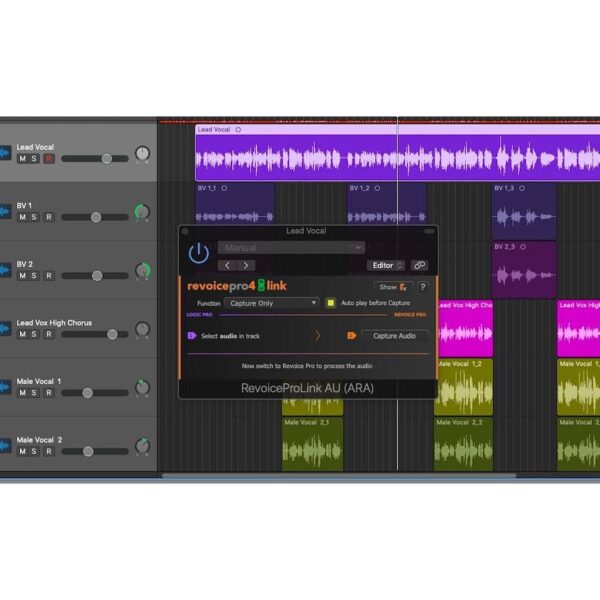Click Lead Vox High Chorus track icon
The width and height of the screenshot is (600, 600).
5,329
